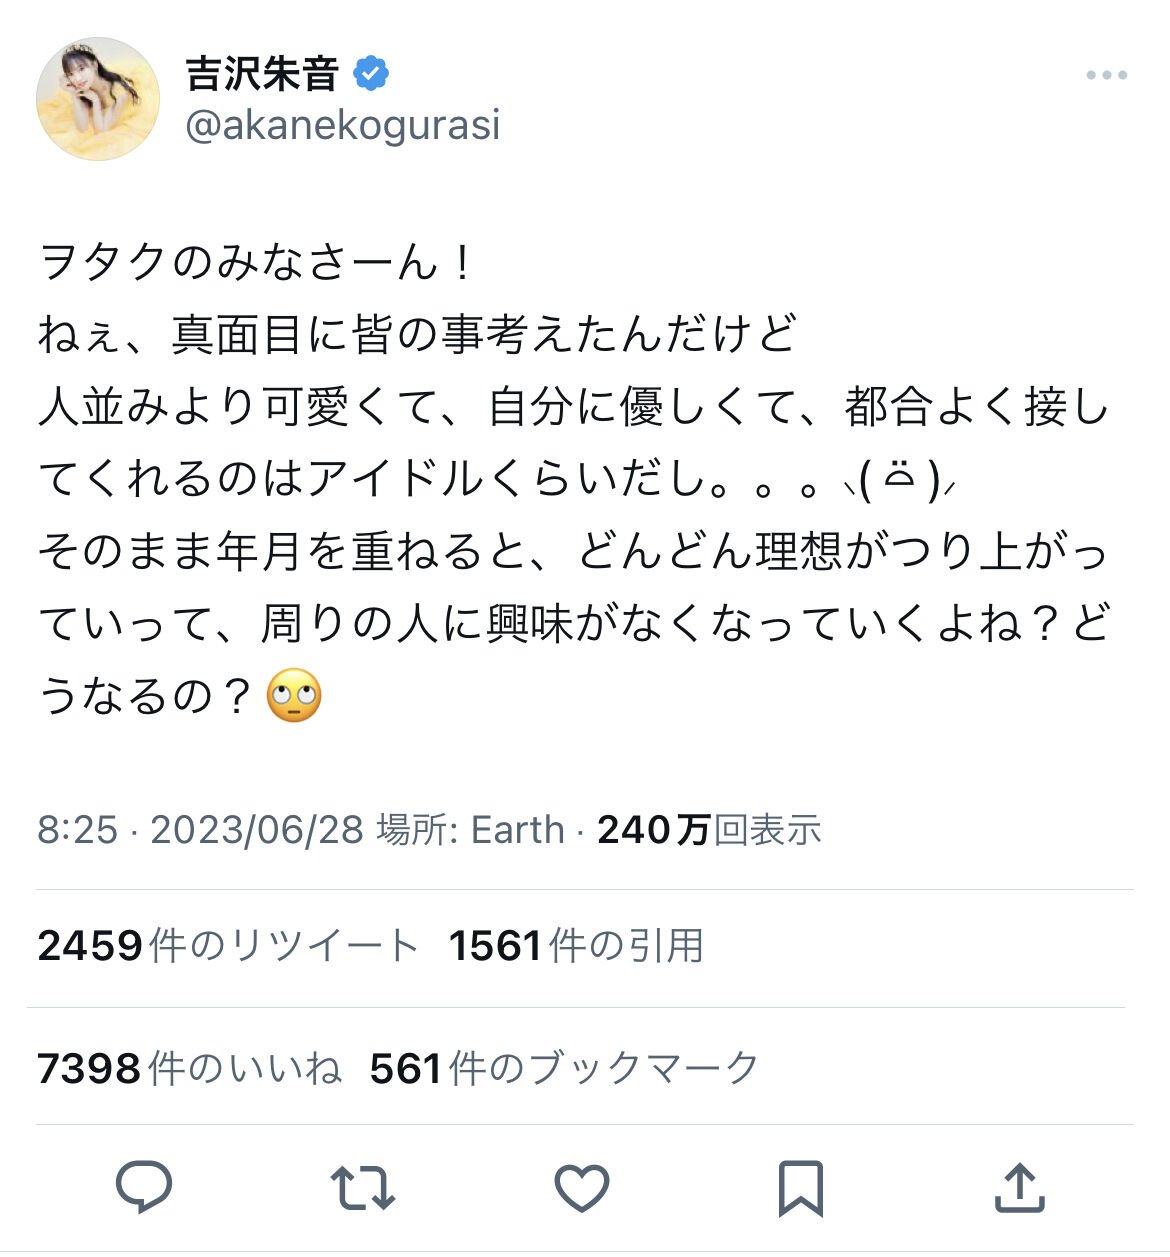Click the eye-roll emoji in tweet

click(294, 695)
